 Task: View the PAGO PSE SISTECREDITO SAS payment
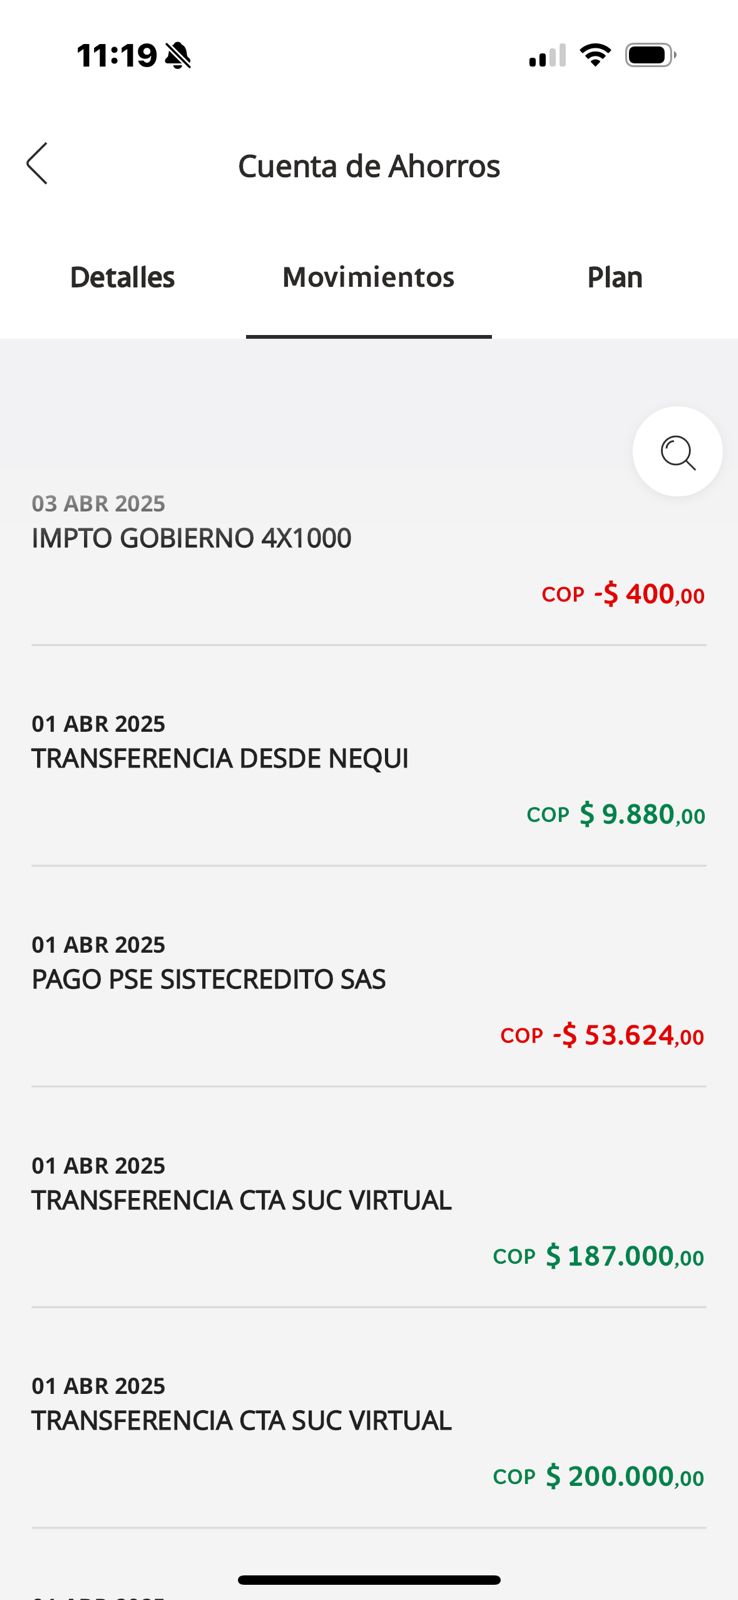[208, 979]
